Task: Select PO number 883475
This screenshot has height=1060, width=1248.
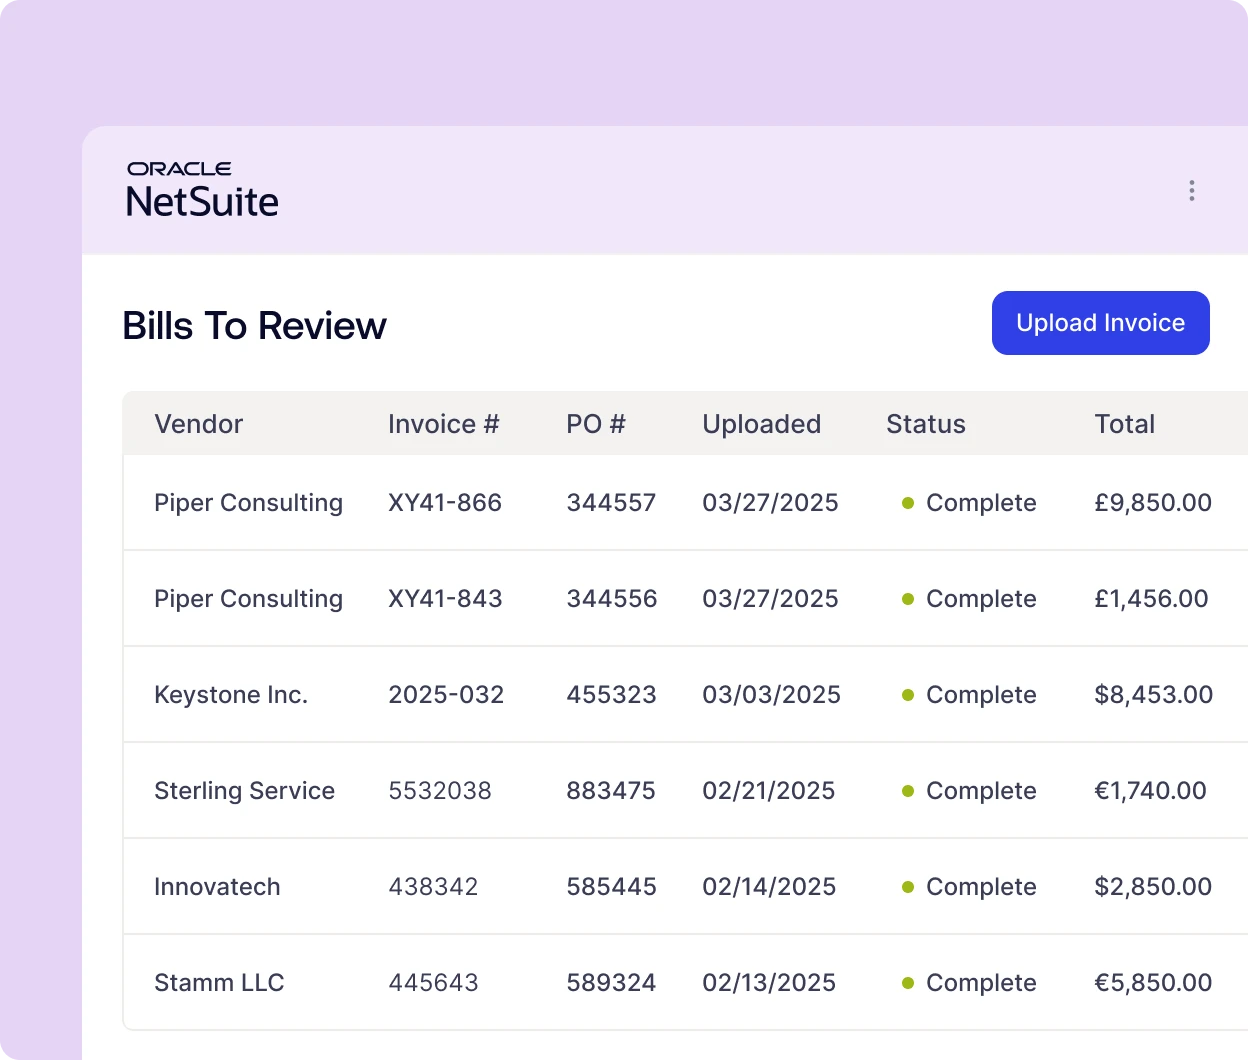Action: tap(610, 791)
